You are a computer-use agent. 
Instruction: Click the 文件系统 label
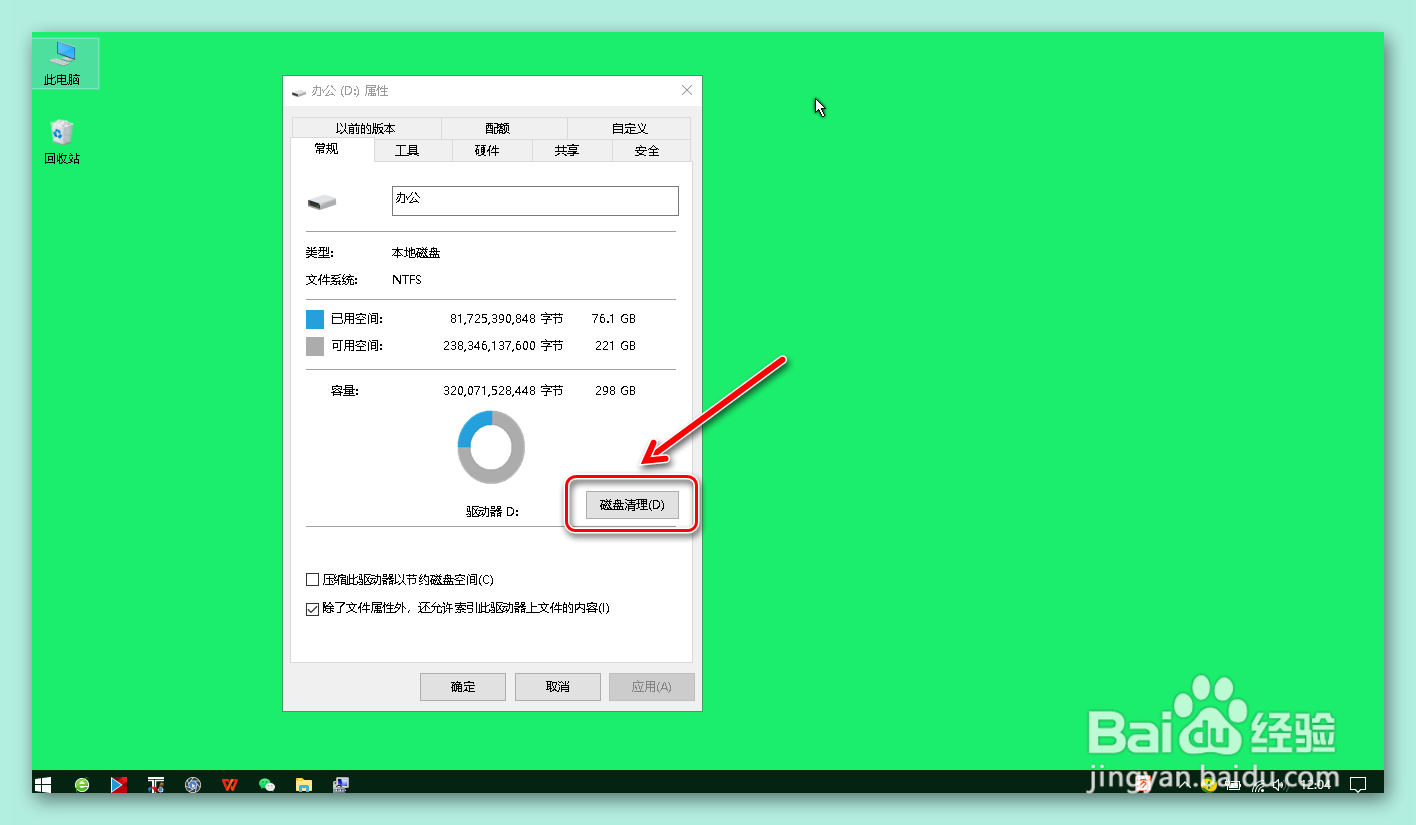pyautogui.click(x=332, y=280)
